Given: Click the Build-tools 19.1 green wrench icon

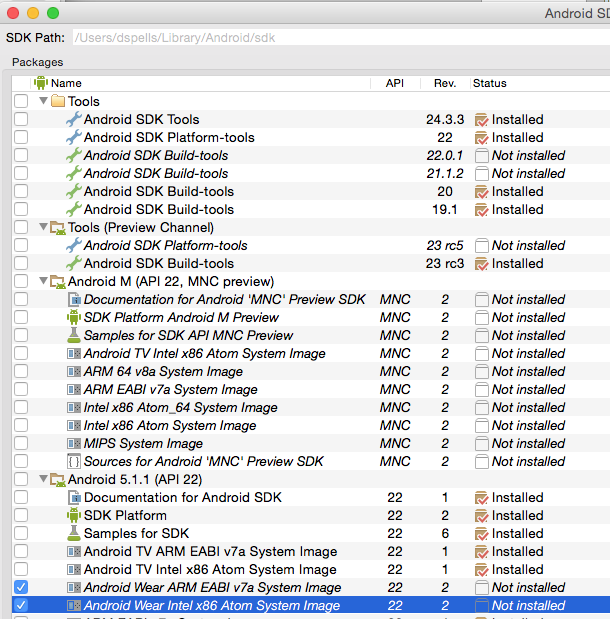Looking at the screenshot, I should [74, 209].
